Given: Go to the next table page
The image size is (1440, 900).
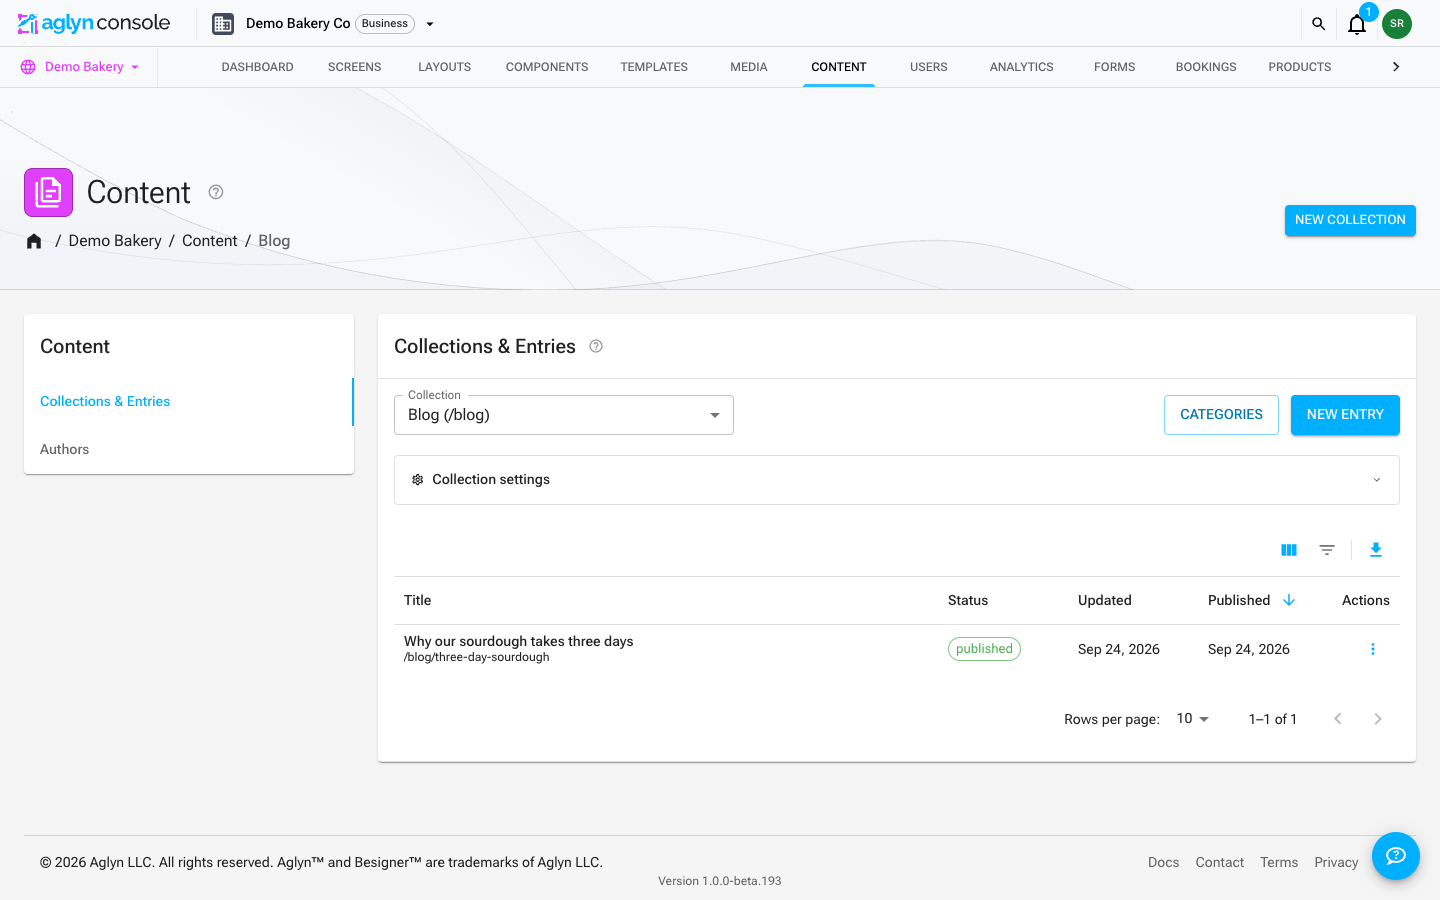Looking at the screenshot, I should coord(1378,719).
